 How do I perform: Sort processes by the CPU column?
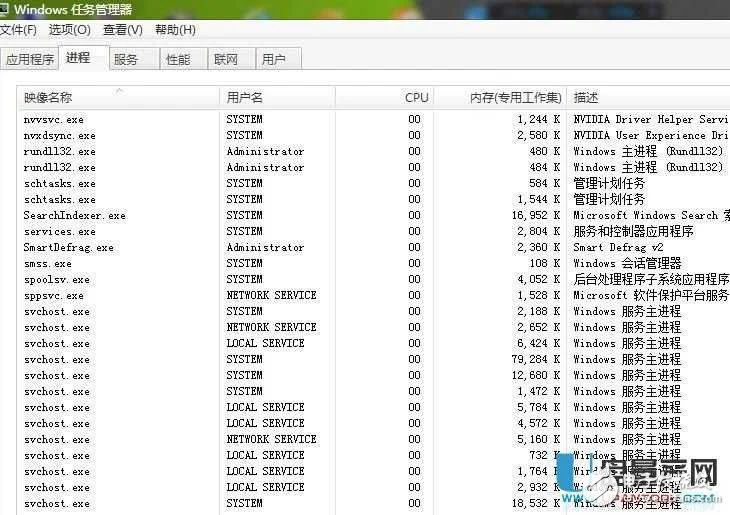385,97
